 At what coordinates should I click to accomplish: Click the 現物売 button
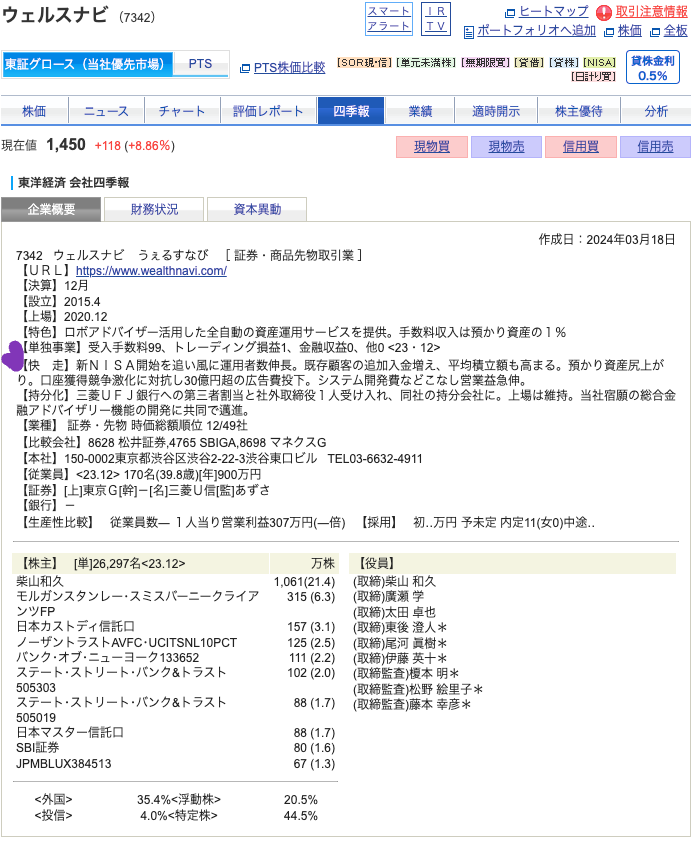point(506,147)
